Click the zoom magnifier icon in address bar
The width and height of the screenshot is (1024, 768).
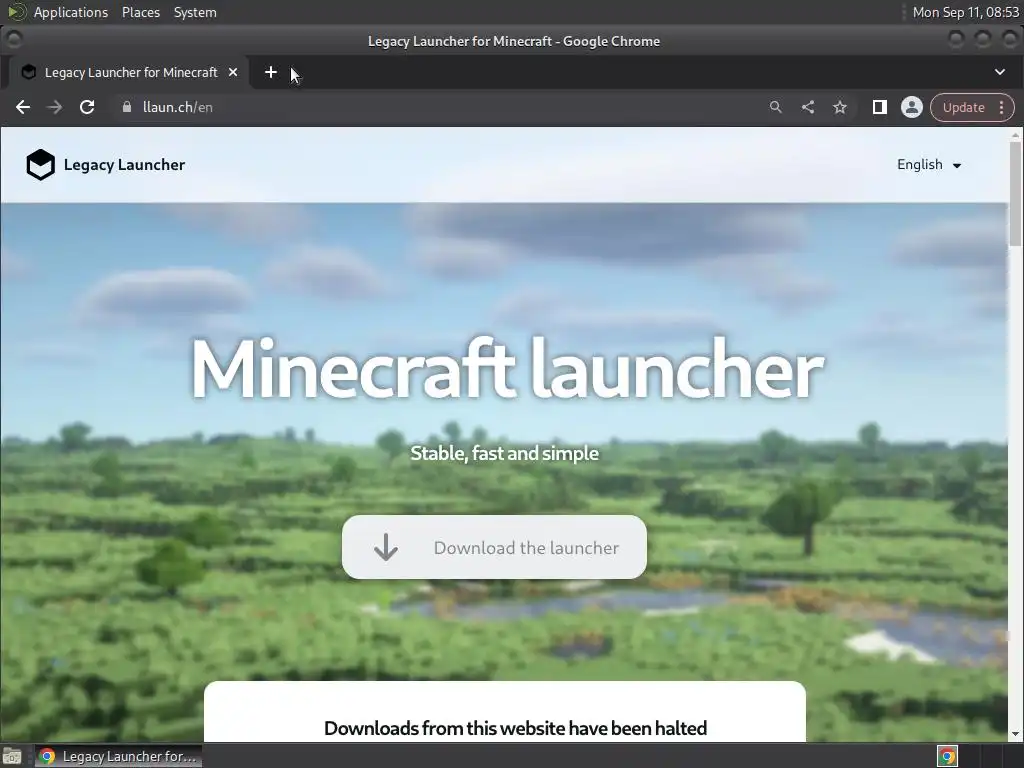(x=775, y=107)
